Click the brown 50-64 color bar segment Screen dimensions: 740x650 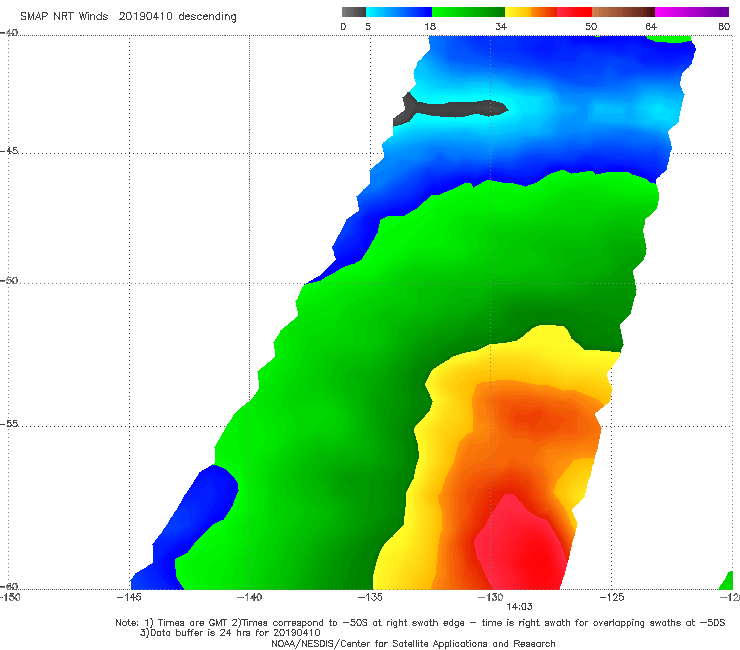pos(623,12)
